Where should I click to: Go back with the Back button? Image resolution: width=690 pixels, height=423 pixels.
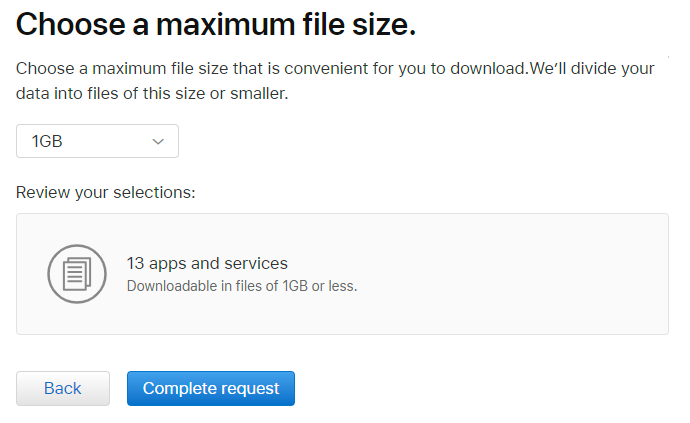[x=62, y=388]
